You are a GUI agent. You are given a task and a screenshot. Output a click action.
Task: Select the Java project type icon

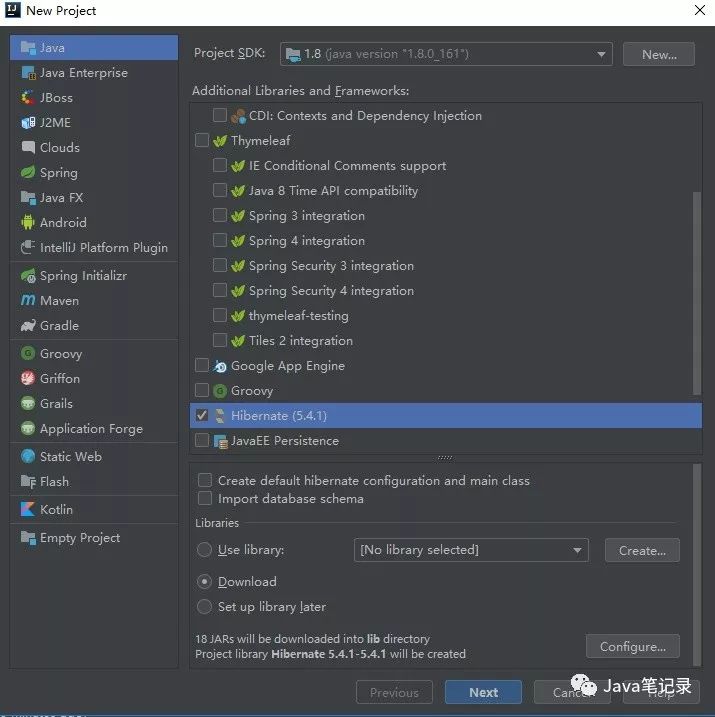coord(28,48)
